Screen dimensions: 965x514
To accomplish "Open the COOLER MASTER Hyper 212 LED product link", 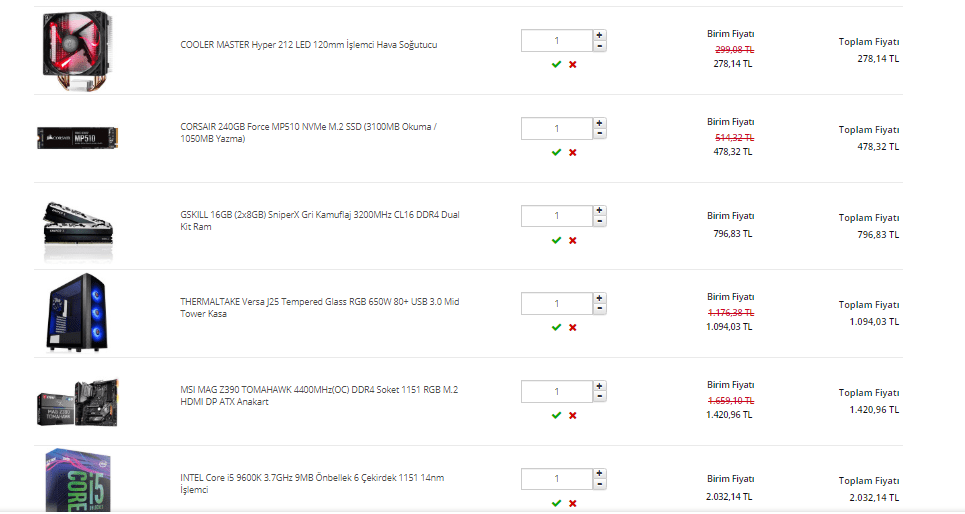I will tap(308, 45).
